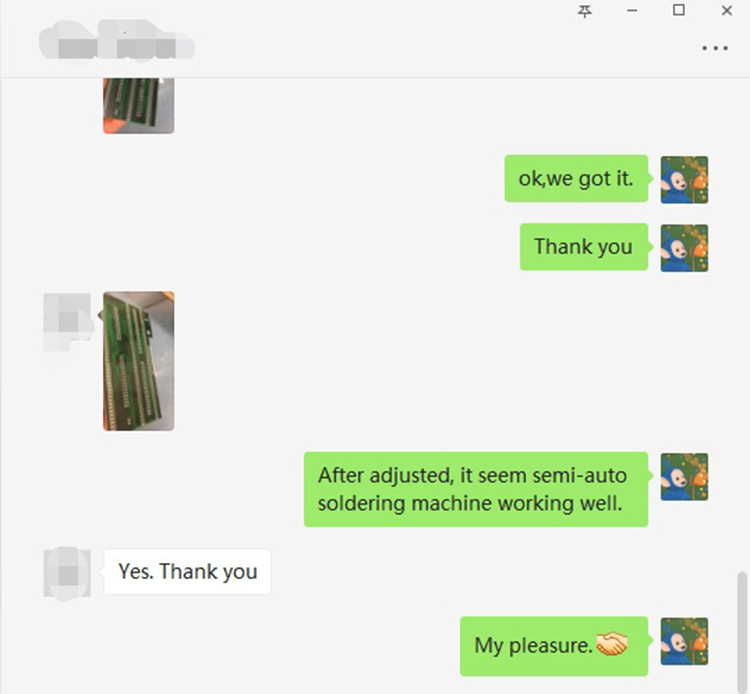Screen dimensions: 750x694
Task: Click the avatar next to 'ok,we got it.'
Action: [x=684, y=180]
